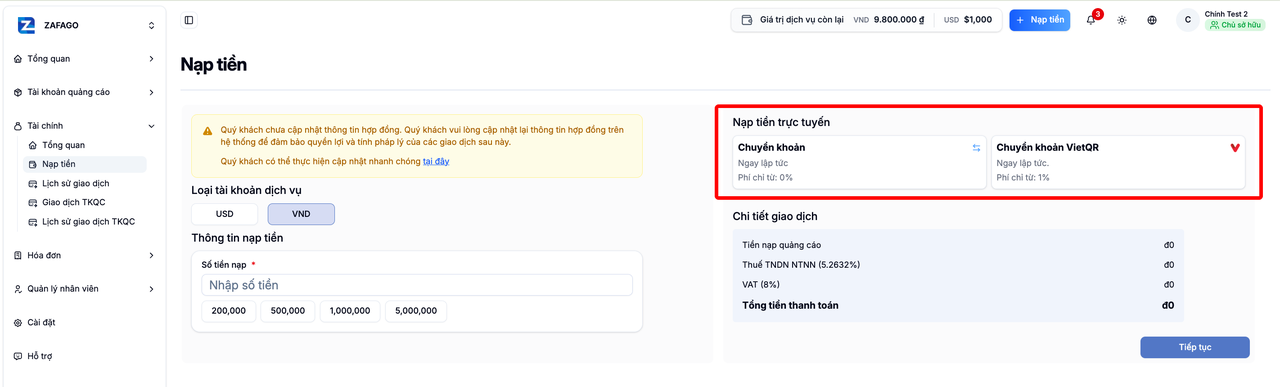Open Giao dịch TKQC page
The image size is (1280, 387).
click(x=84, y=202)
